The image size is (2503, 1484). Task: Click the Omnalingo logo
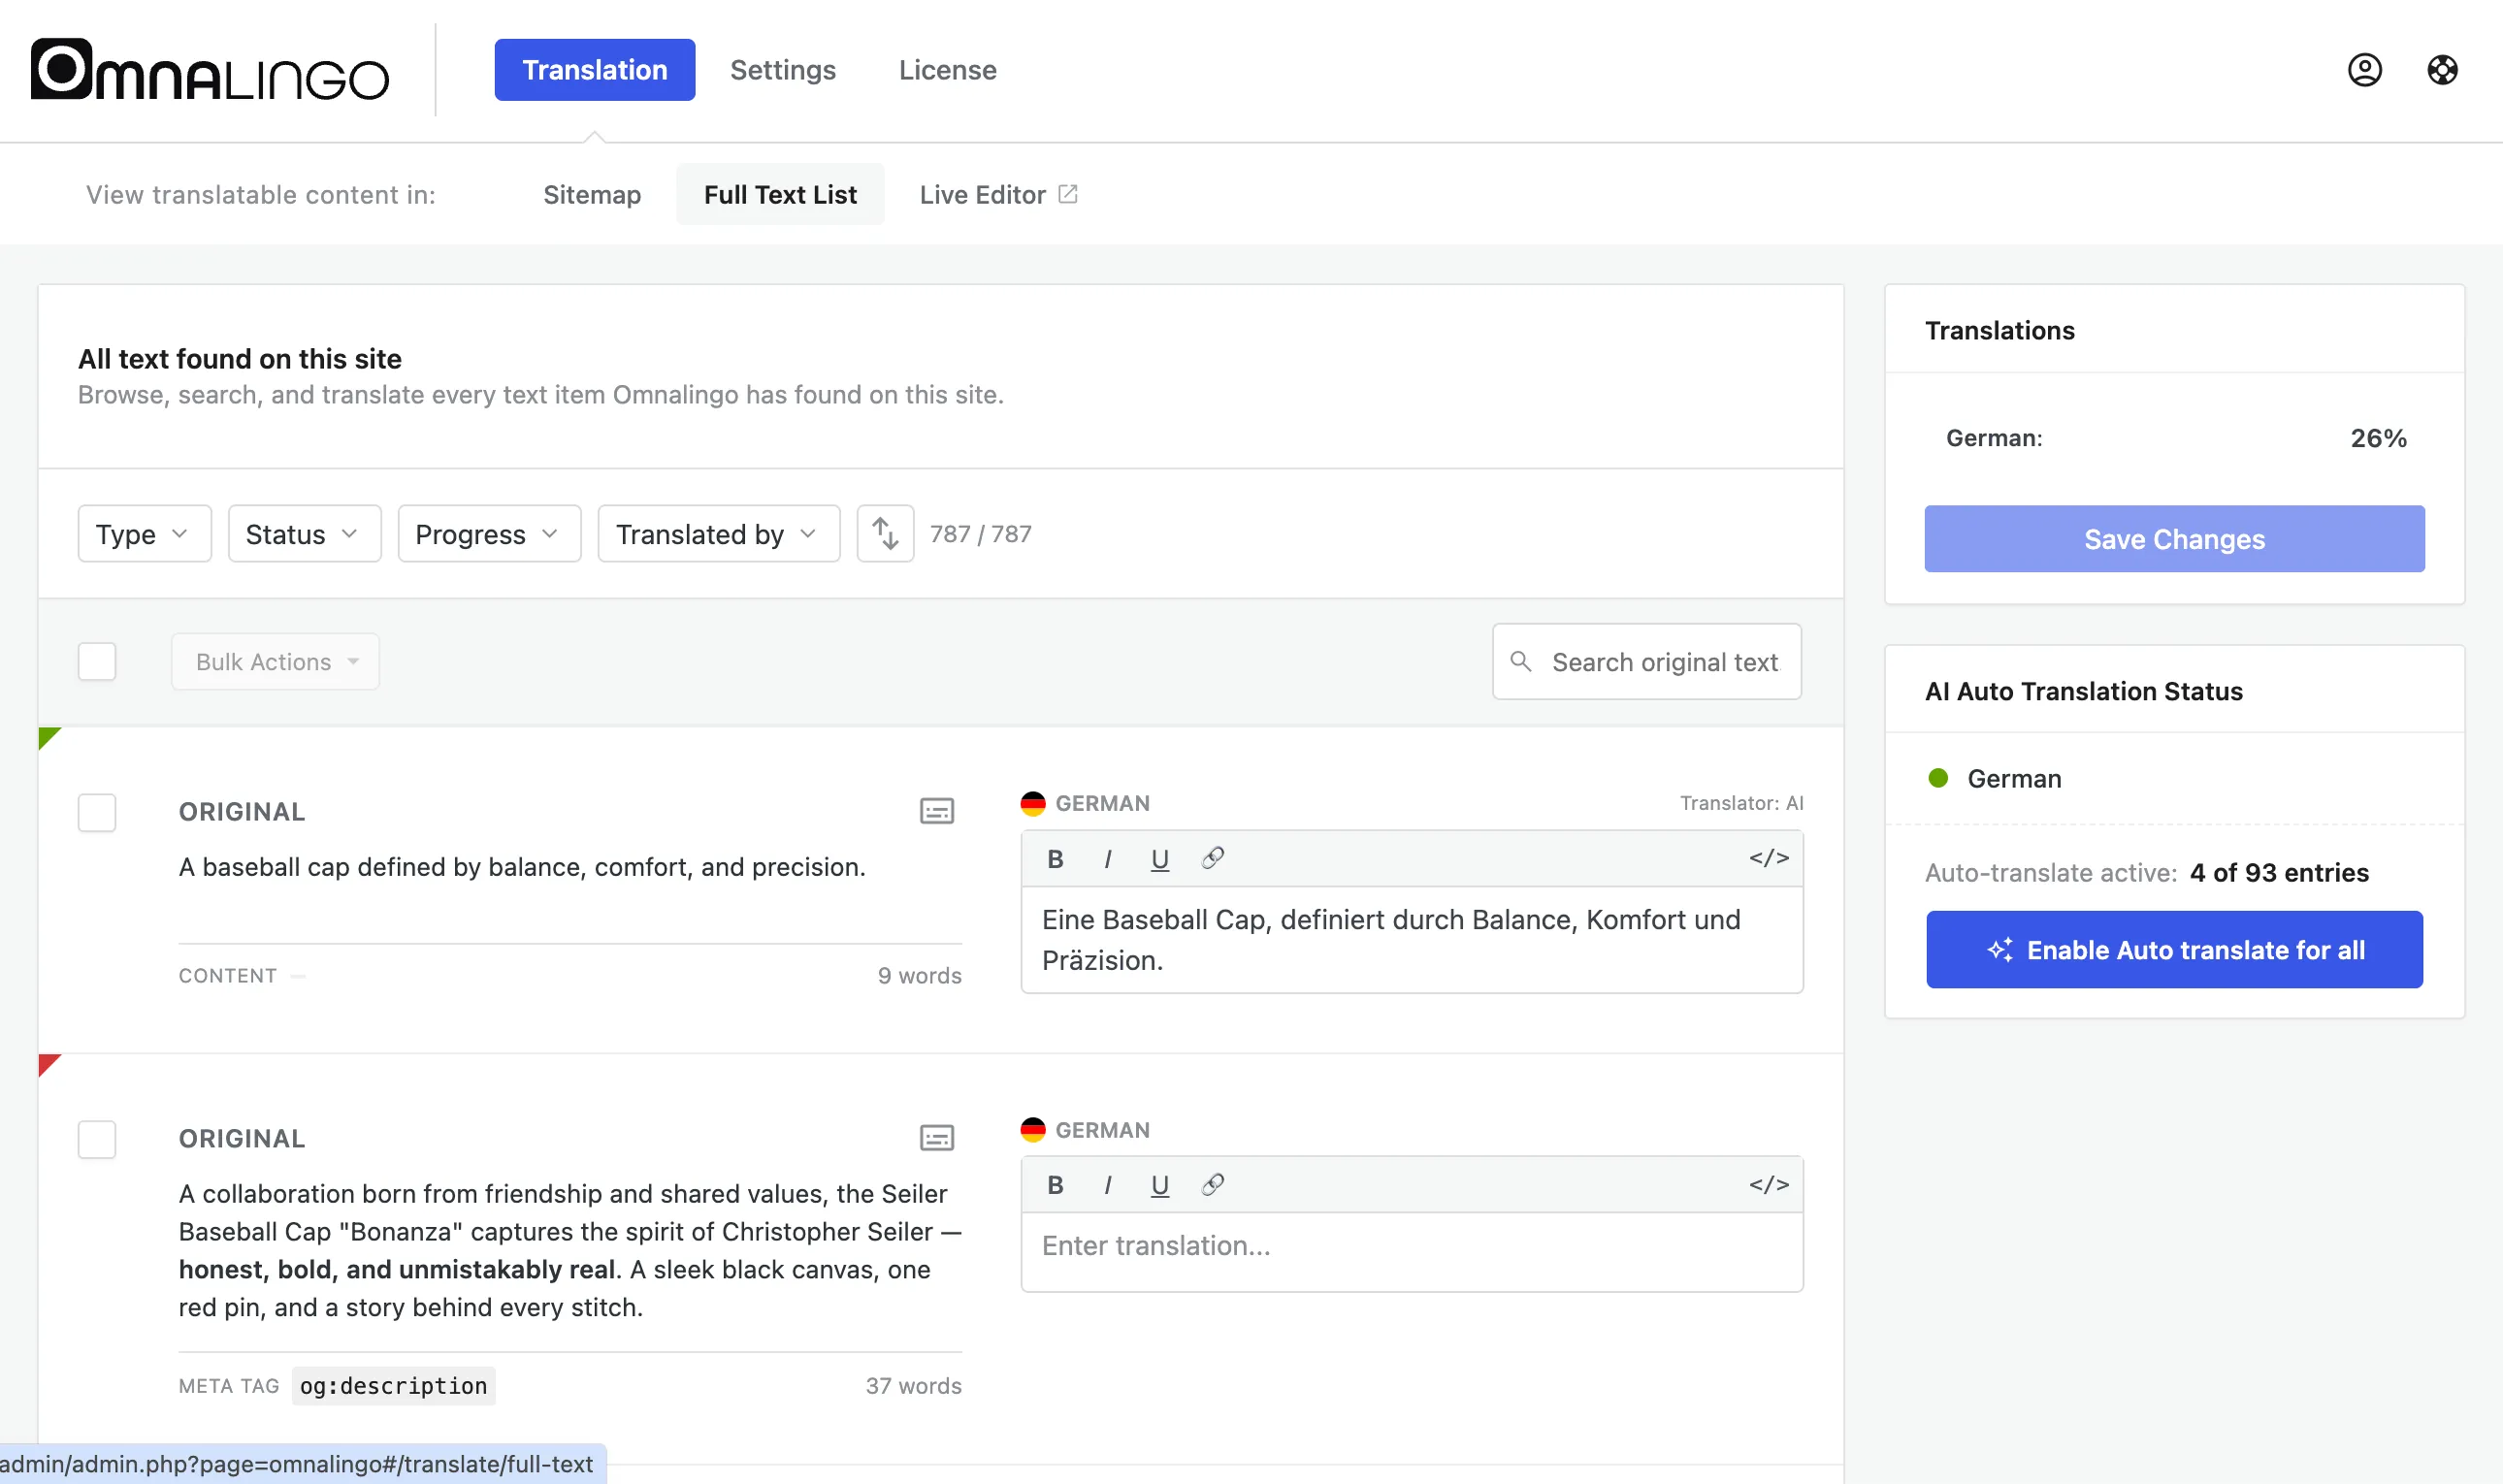tap(209, 70)
